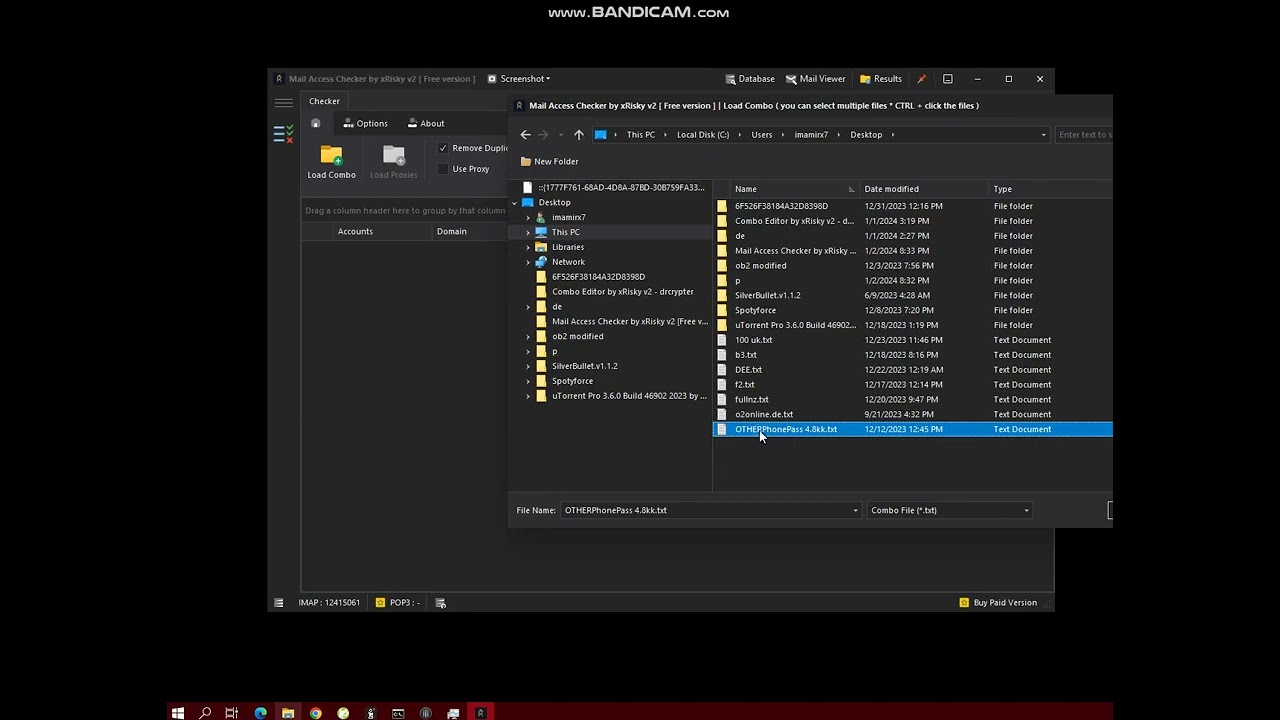The width and height of the screenshot is (1280, 720).
Task: Click the pin icon in title bar
Action: point(921,79)
